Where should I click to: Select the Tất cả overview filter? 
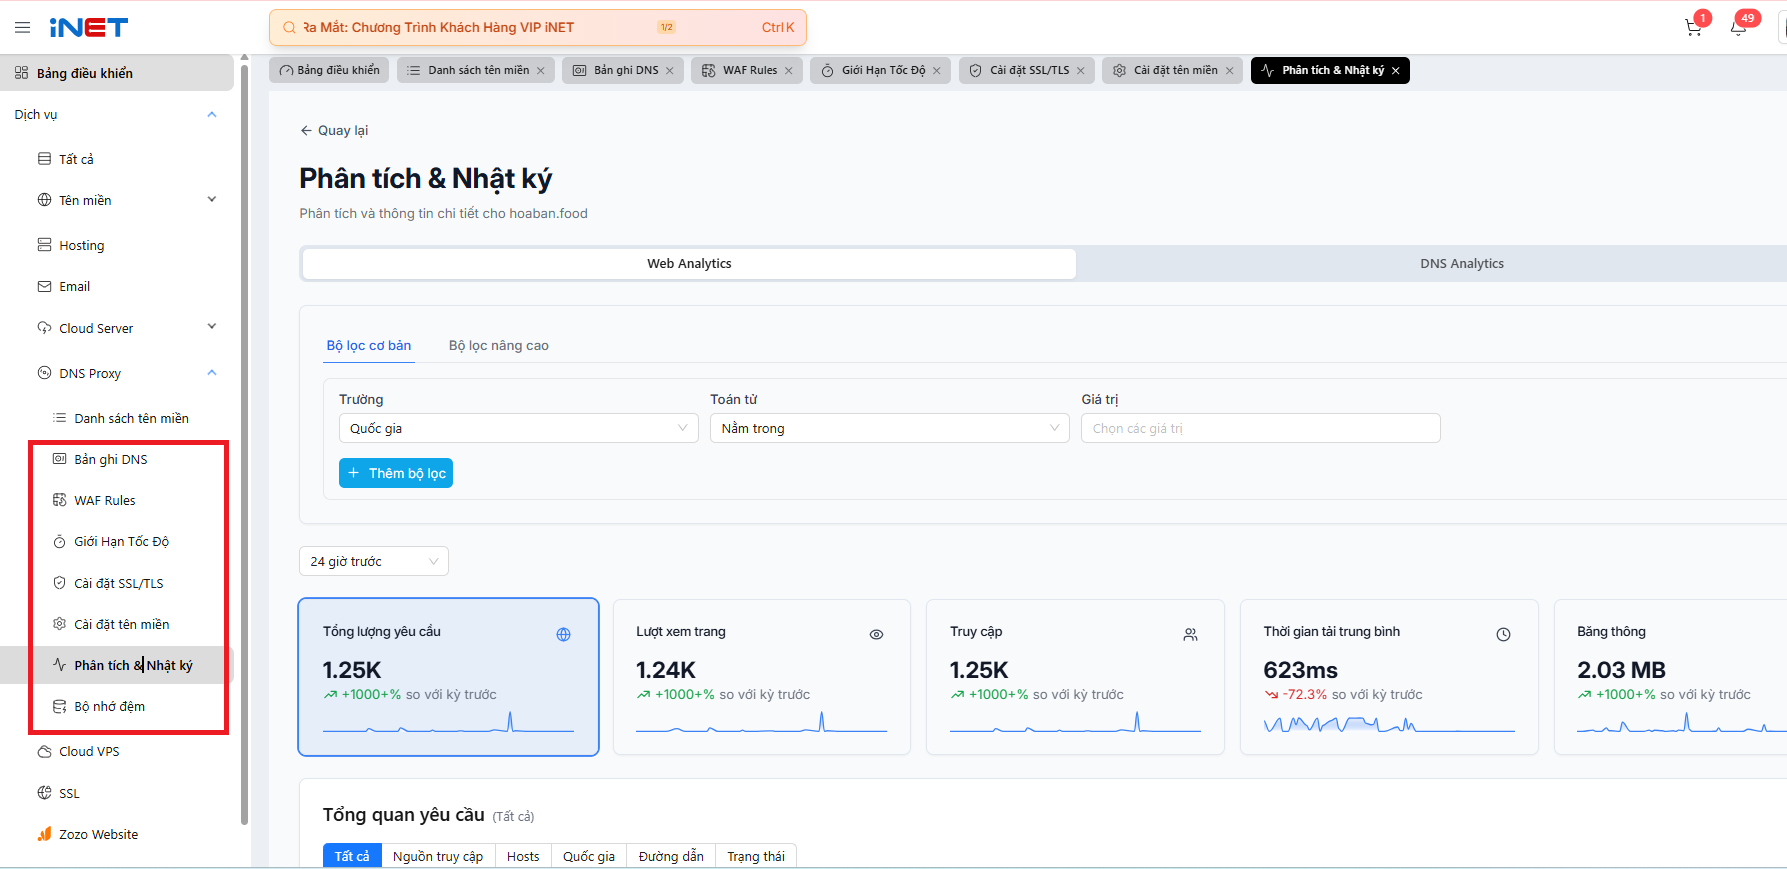pyautogui.click(x=352, y=856)
